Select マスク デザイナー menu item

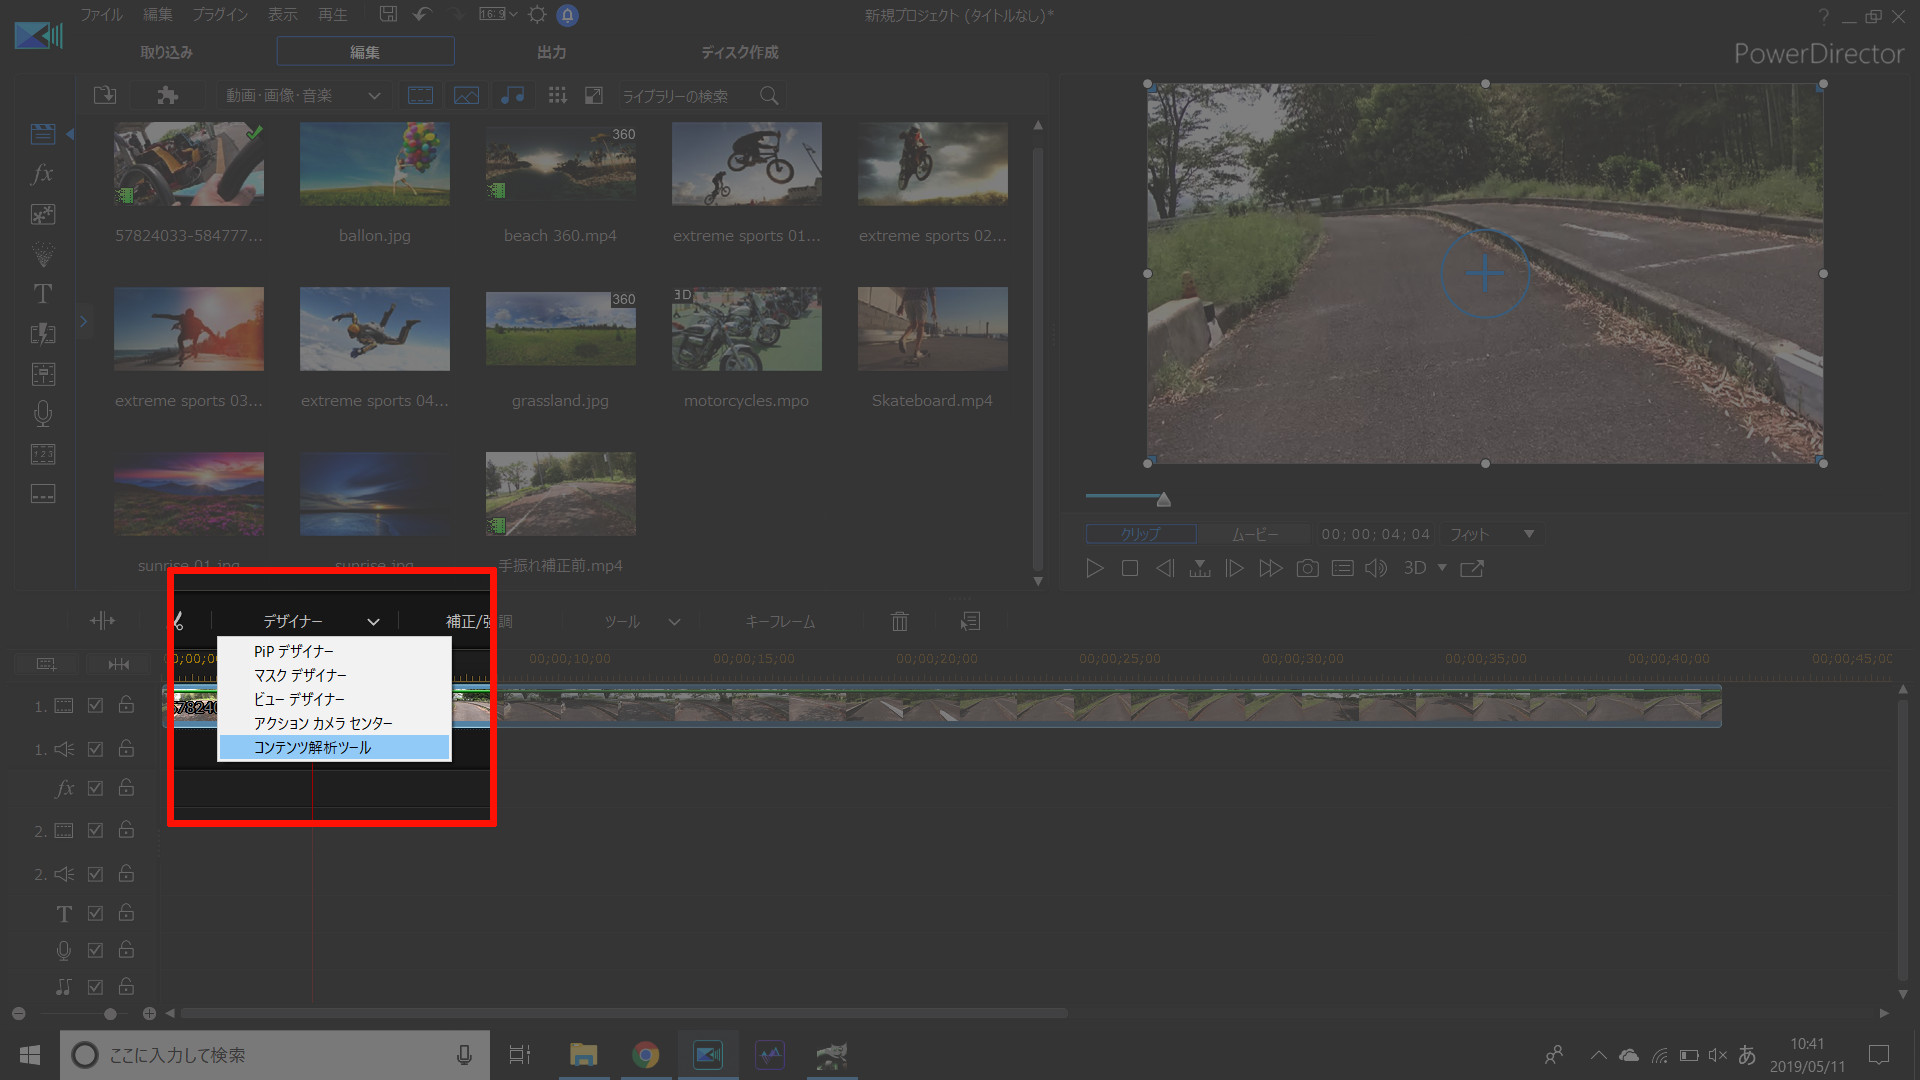click(x=334, y=675)
